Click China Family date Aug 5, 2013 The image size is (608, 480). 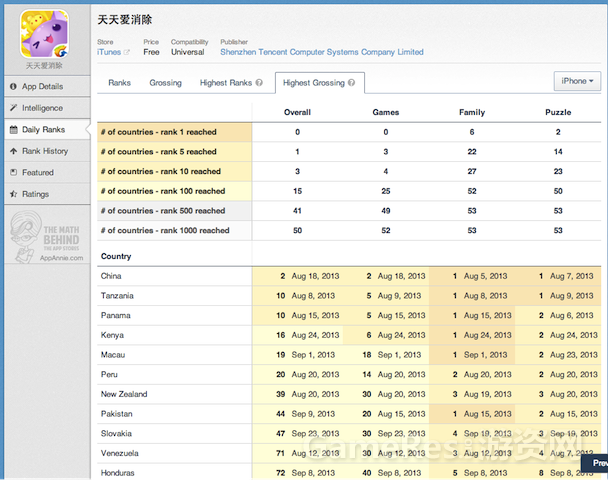[485, 276]
